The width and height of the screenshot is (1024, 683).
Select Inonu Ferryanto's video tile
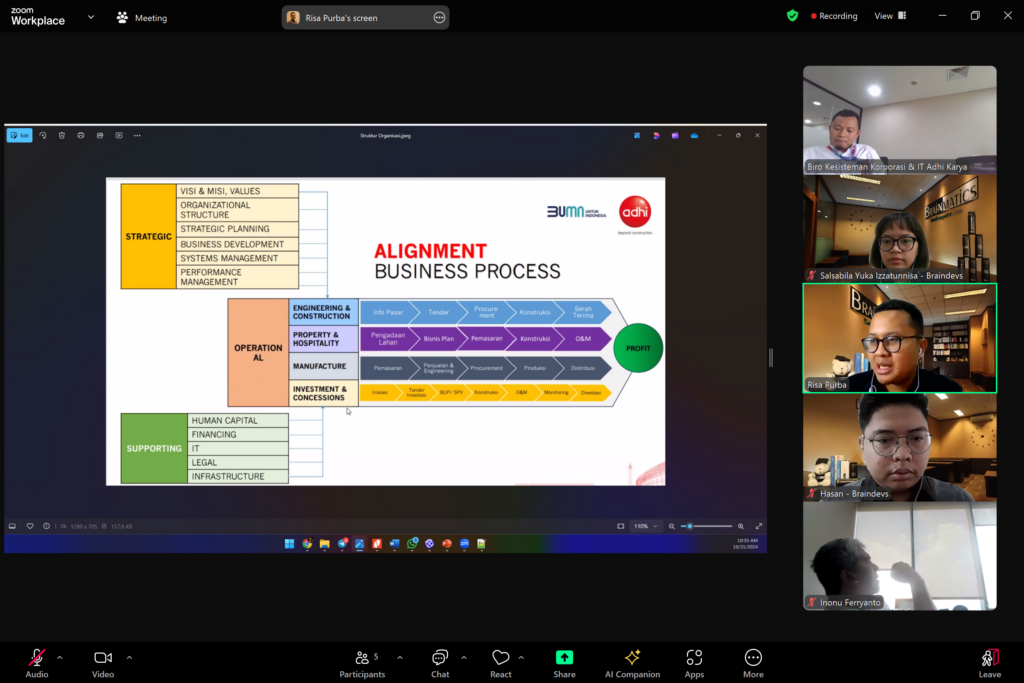(x=899, y=555)
